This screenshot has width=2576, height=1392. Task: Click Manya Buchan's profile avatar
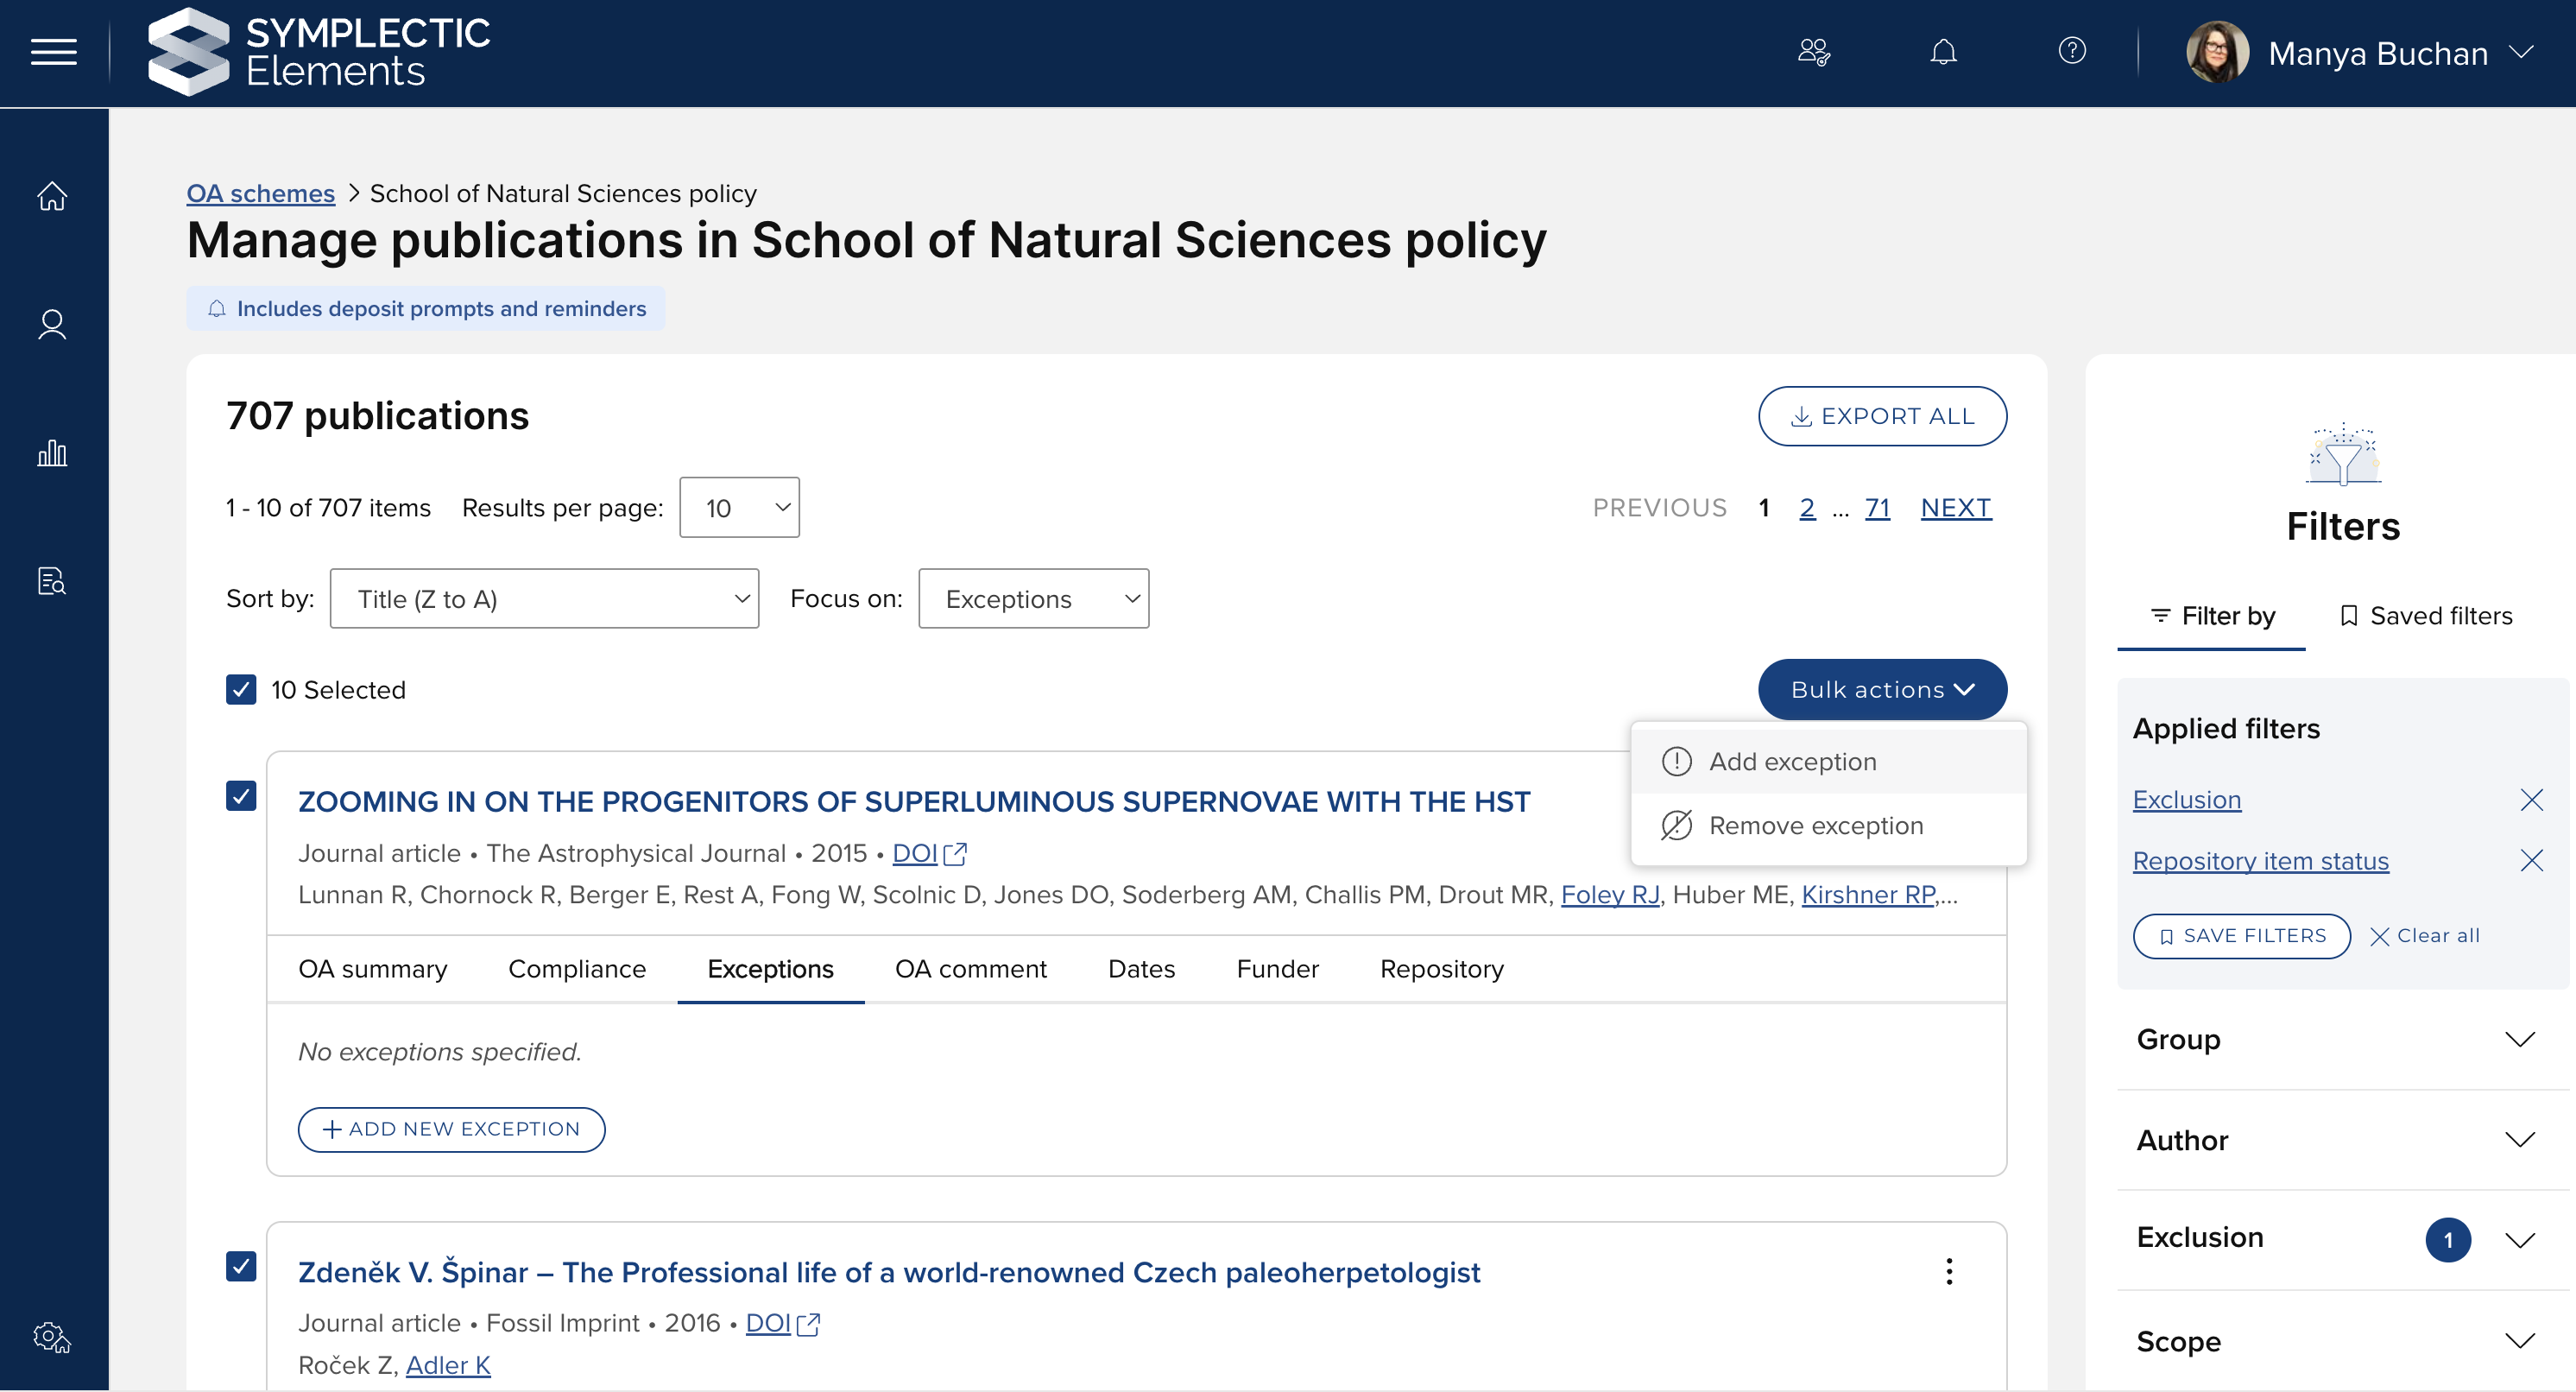tap(2216, 52)
